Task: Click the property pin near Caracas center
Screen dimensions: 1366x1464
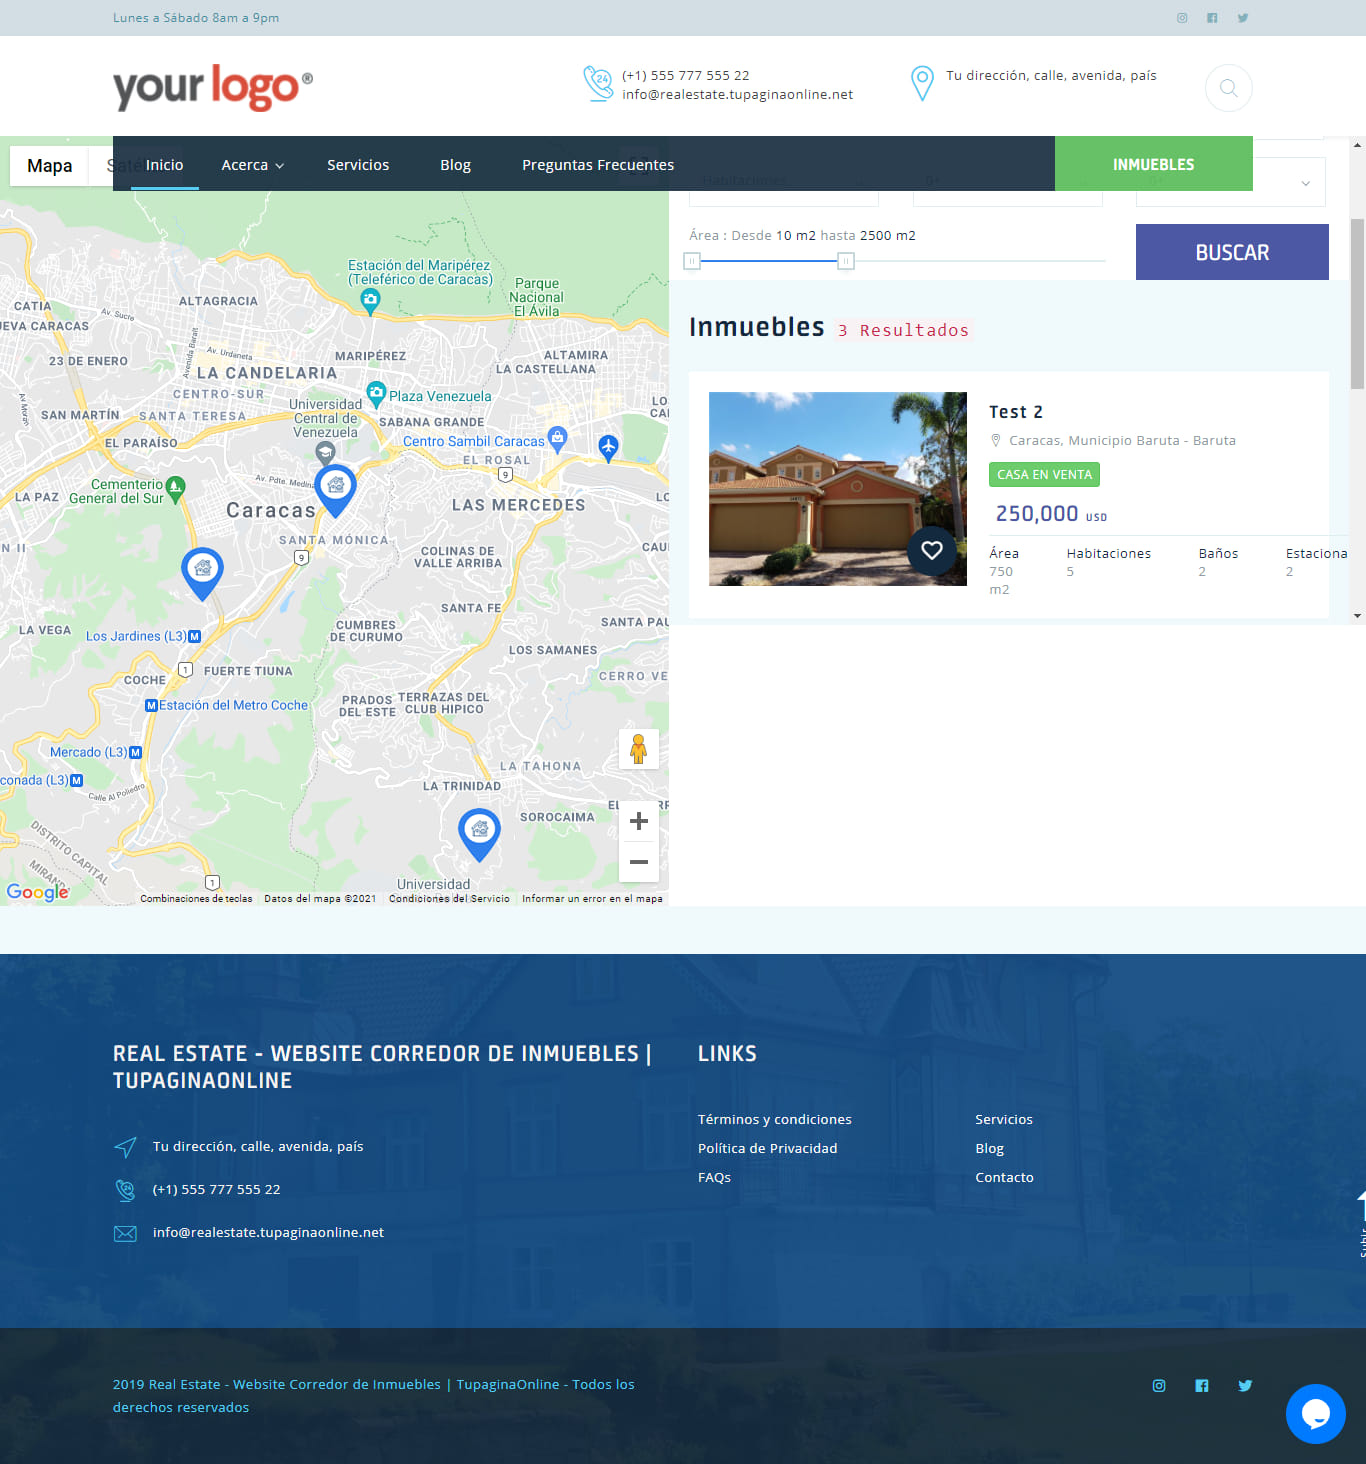Action: [335, 488]
